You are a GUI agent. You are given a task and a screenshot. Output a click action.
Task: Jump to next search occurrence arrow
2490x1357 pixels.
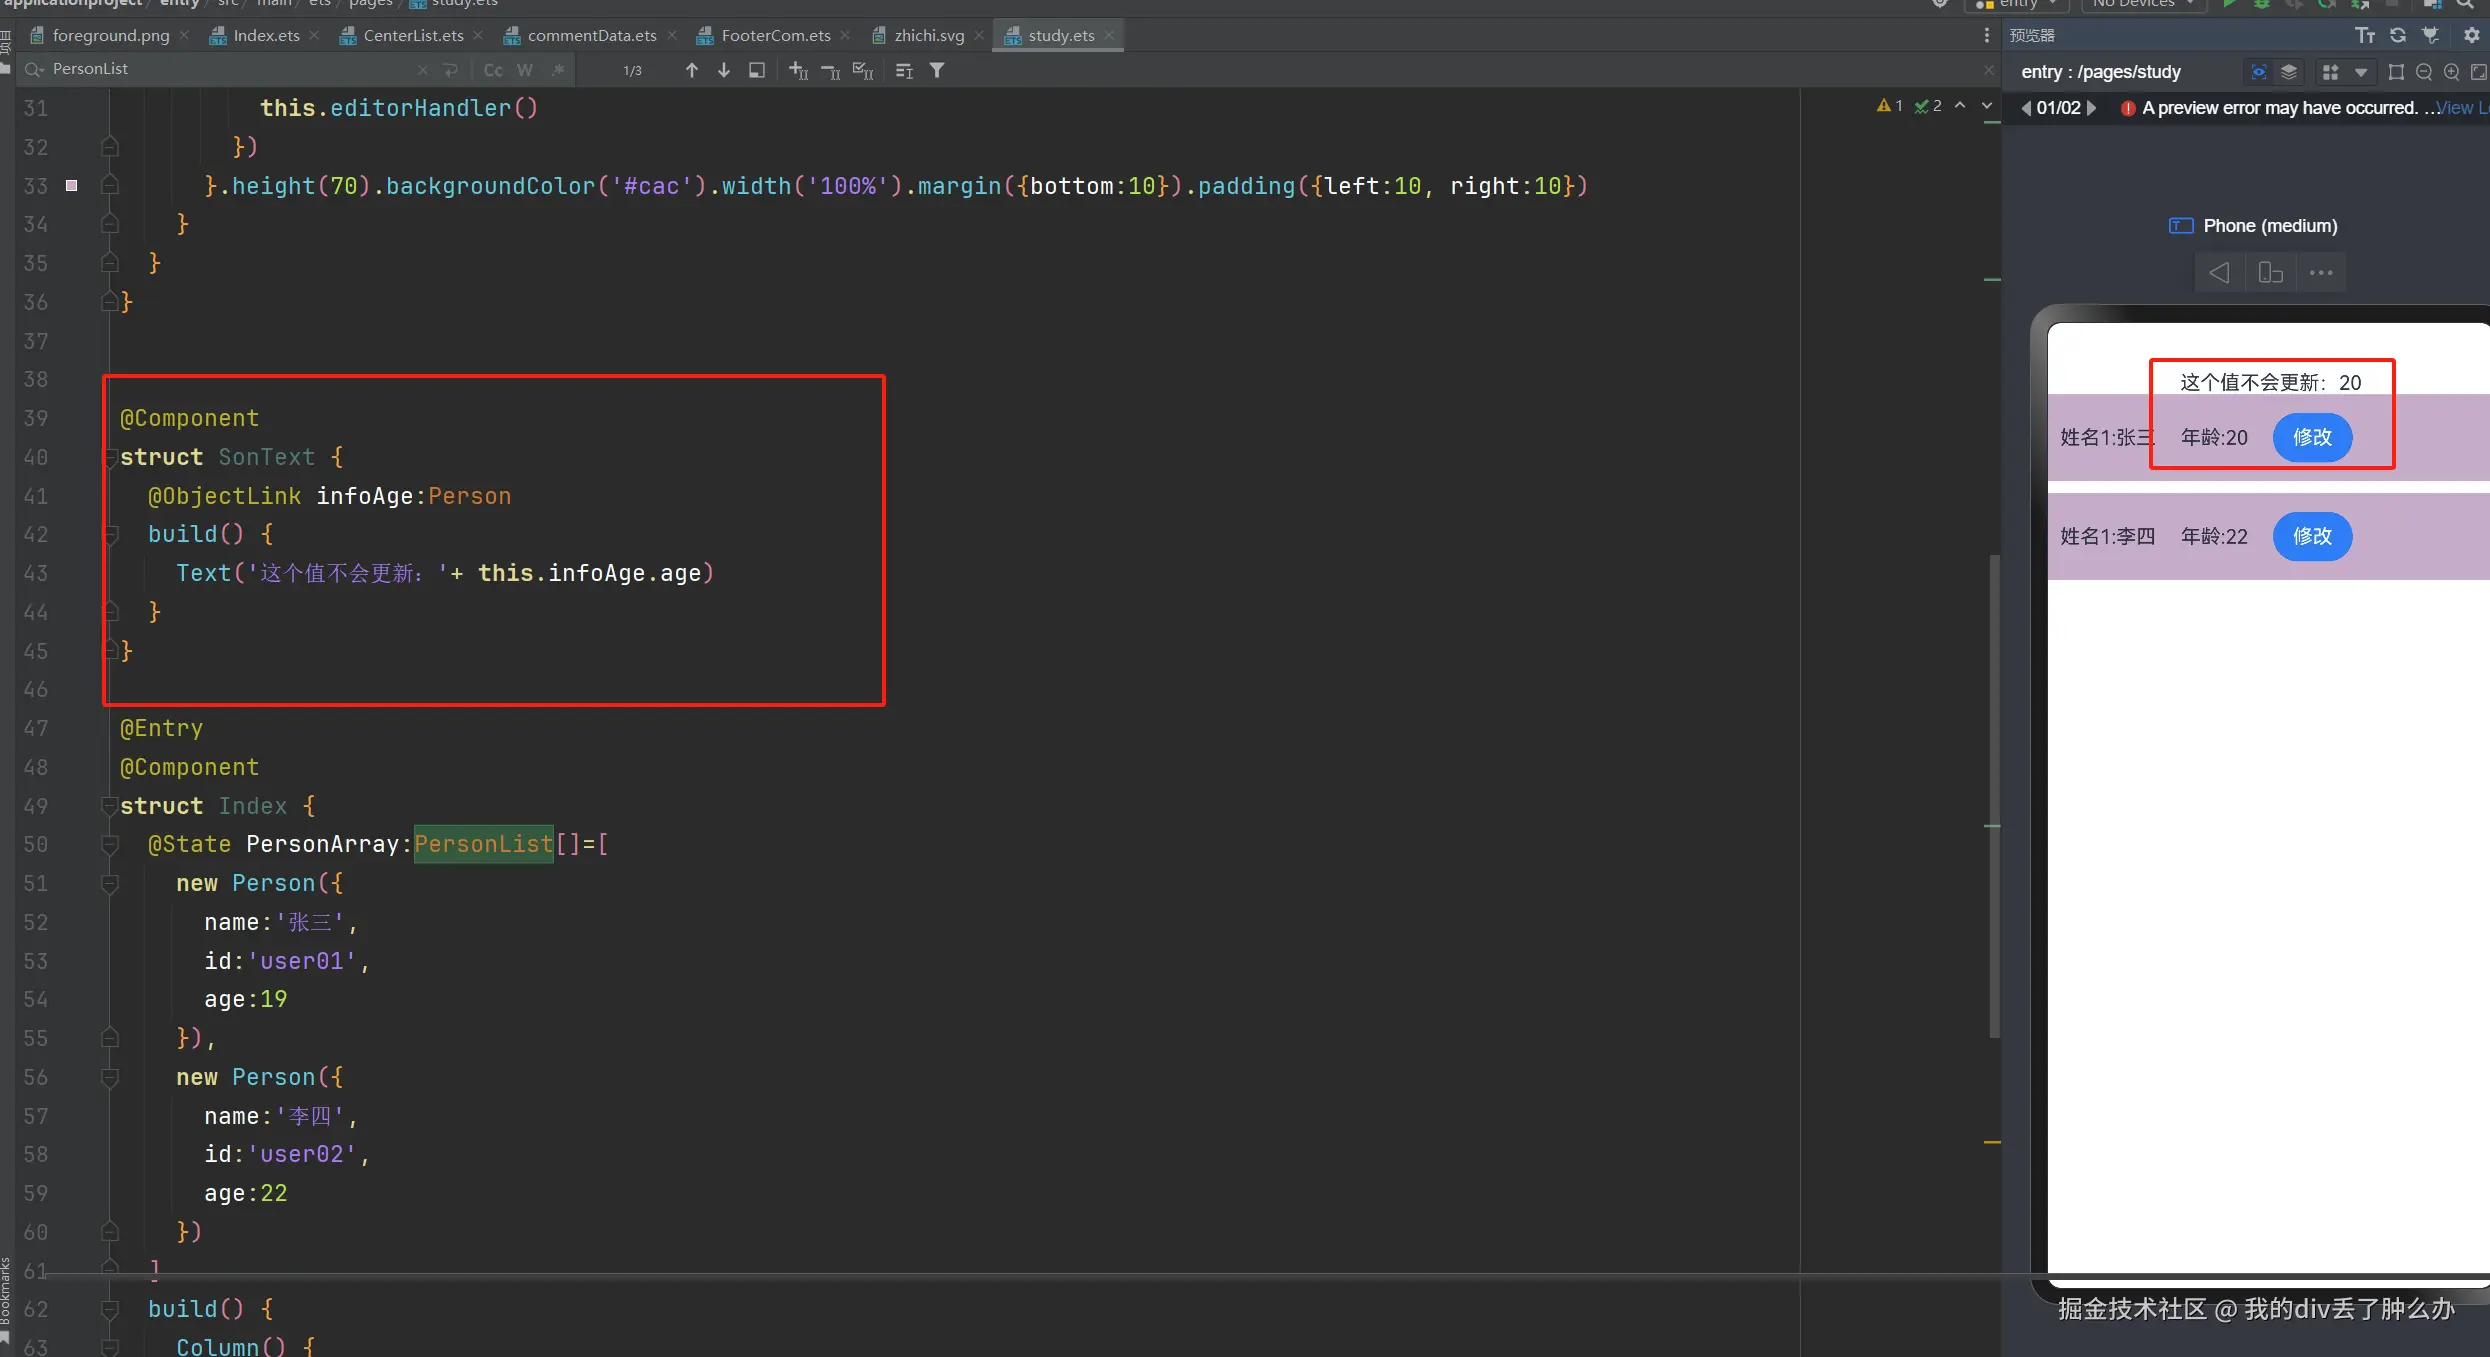[x=724, y=70]
